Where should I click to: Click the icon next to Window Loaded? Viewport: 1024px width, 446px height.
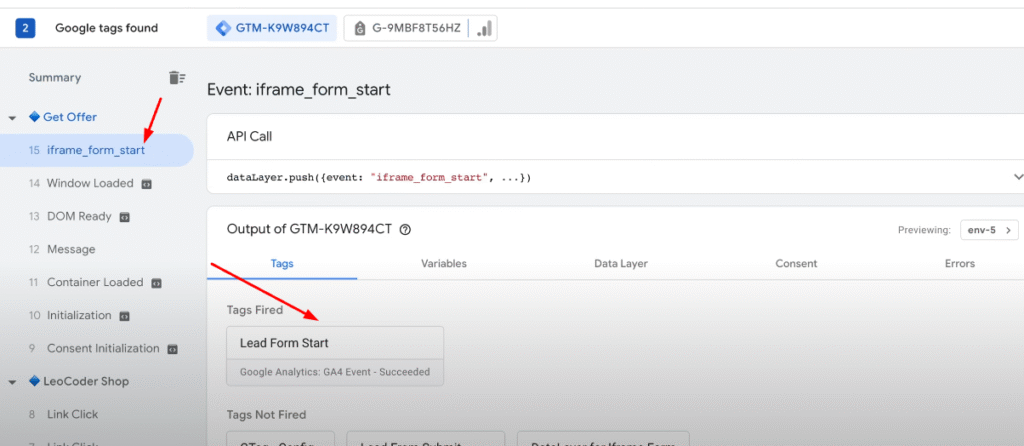pos(146,184)
